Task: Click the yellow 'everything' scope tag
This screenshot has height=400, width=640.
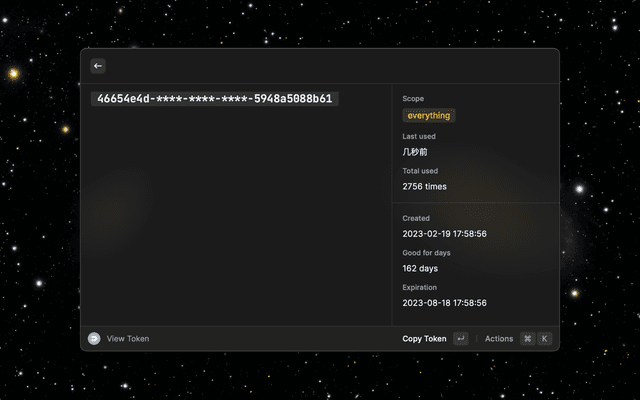Action: pos(428,116)
